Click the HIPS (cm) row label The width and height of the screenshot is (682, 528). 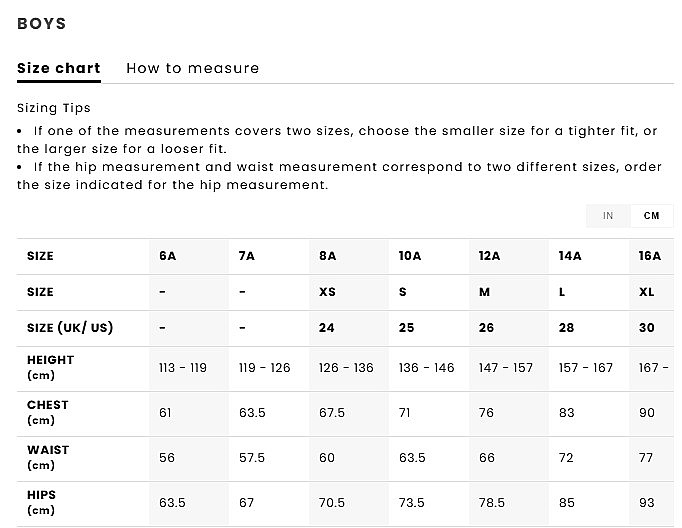[x=42, y=502]
